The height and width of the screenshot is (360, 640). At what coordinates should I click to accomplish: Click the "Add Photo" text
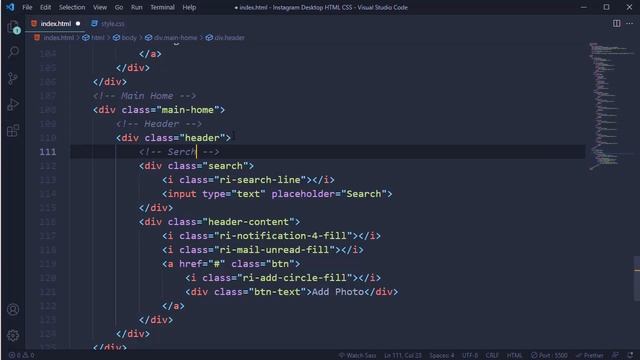(x=338, y=292)
